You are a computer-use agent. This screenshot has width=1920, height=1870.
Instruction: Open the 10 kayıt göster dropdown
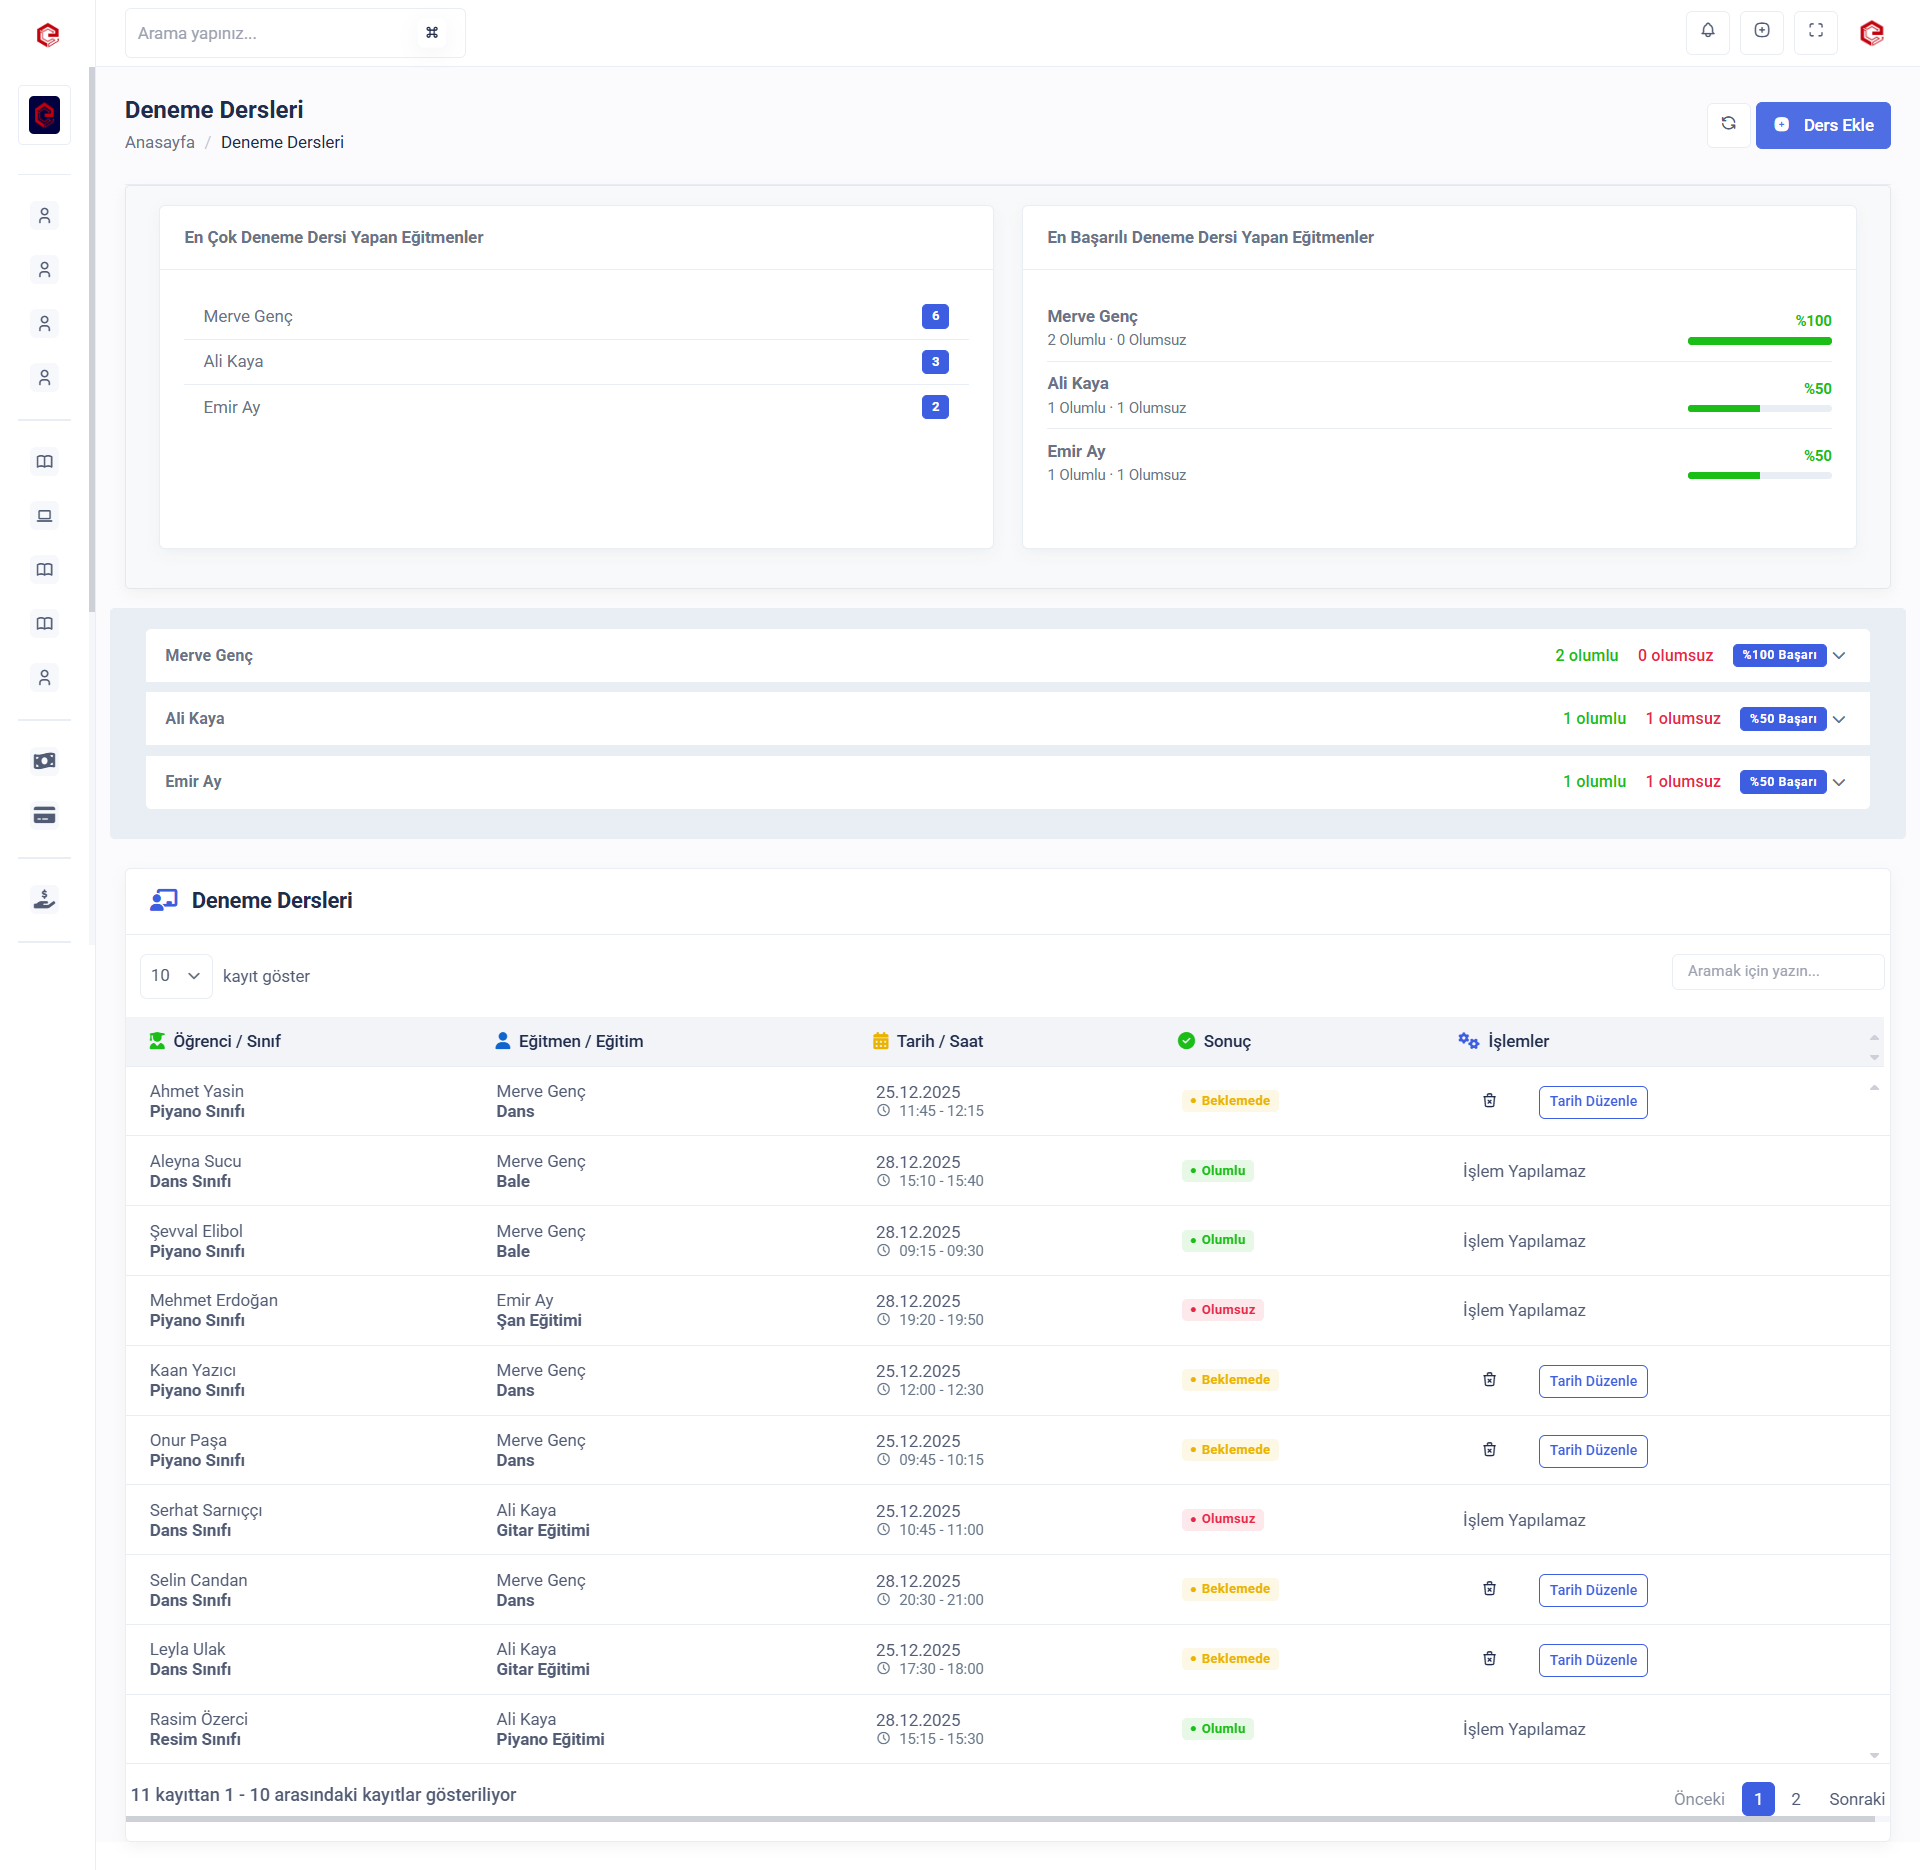[x=176, y=976]
